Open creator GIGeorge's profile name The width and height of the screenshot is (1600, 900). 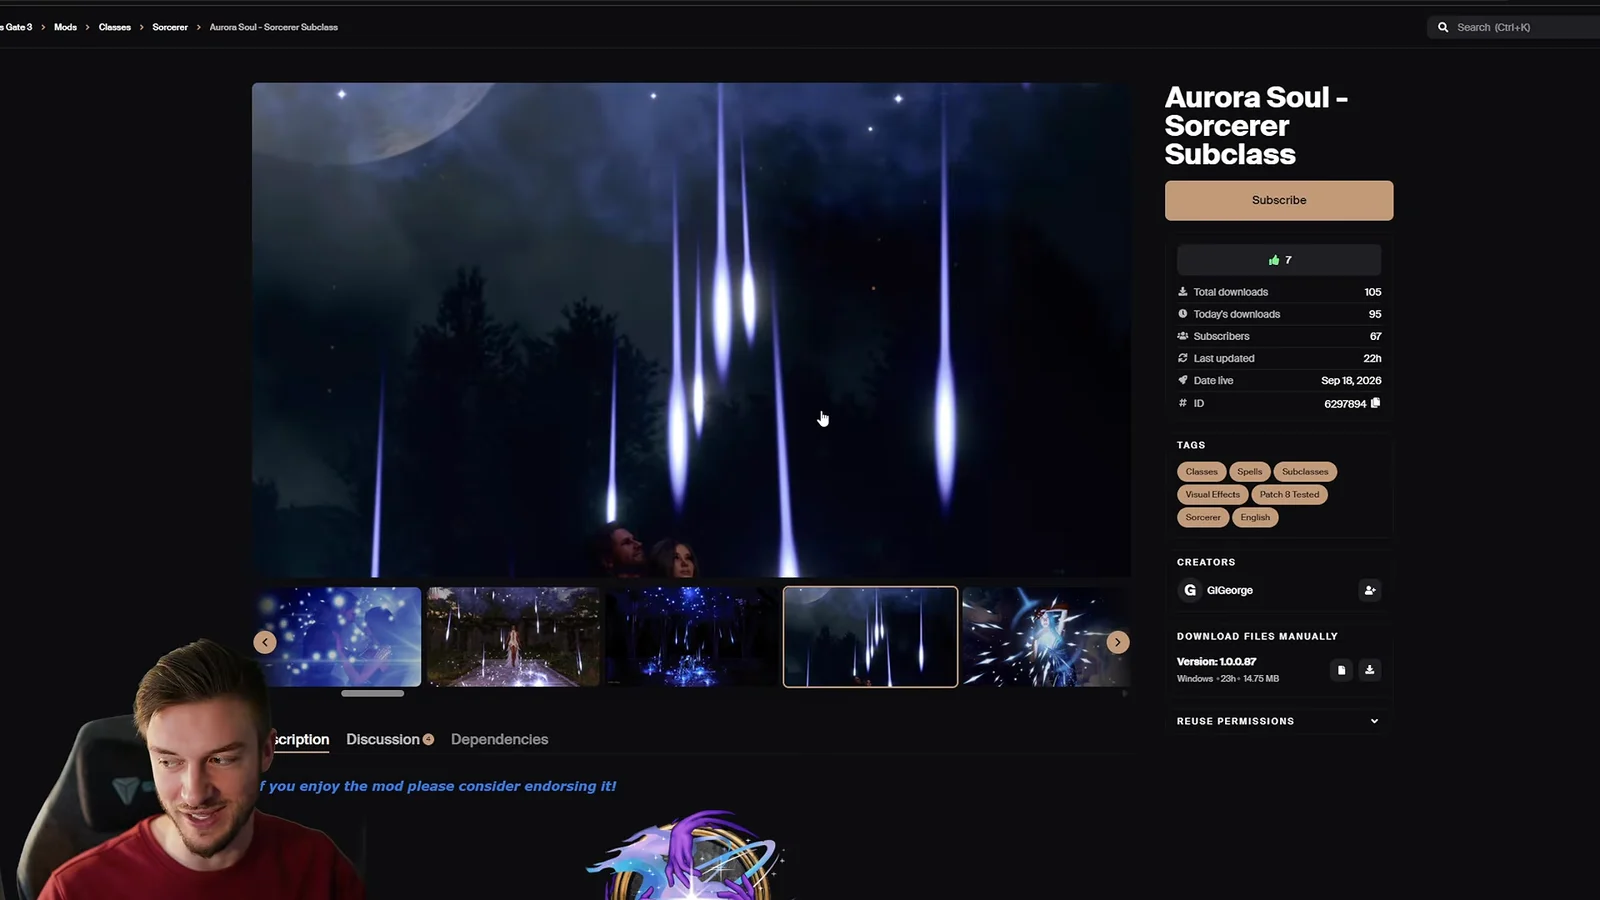1230,590
